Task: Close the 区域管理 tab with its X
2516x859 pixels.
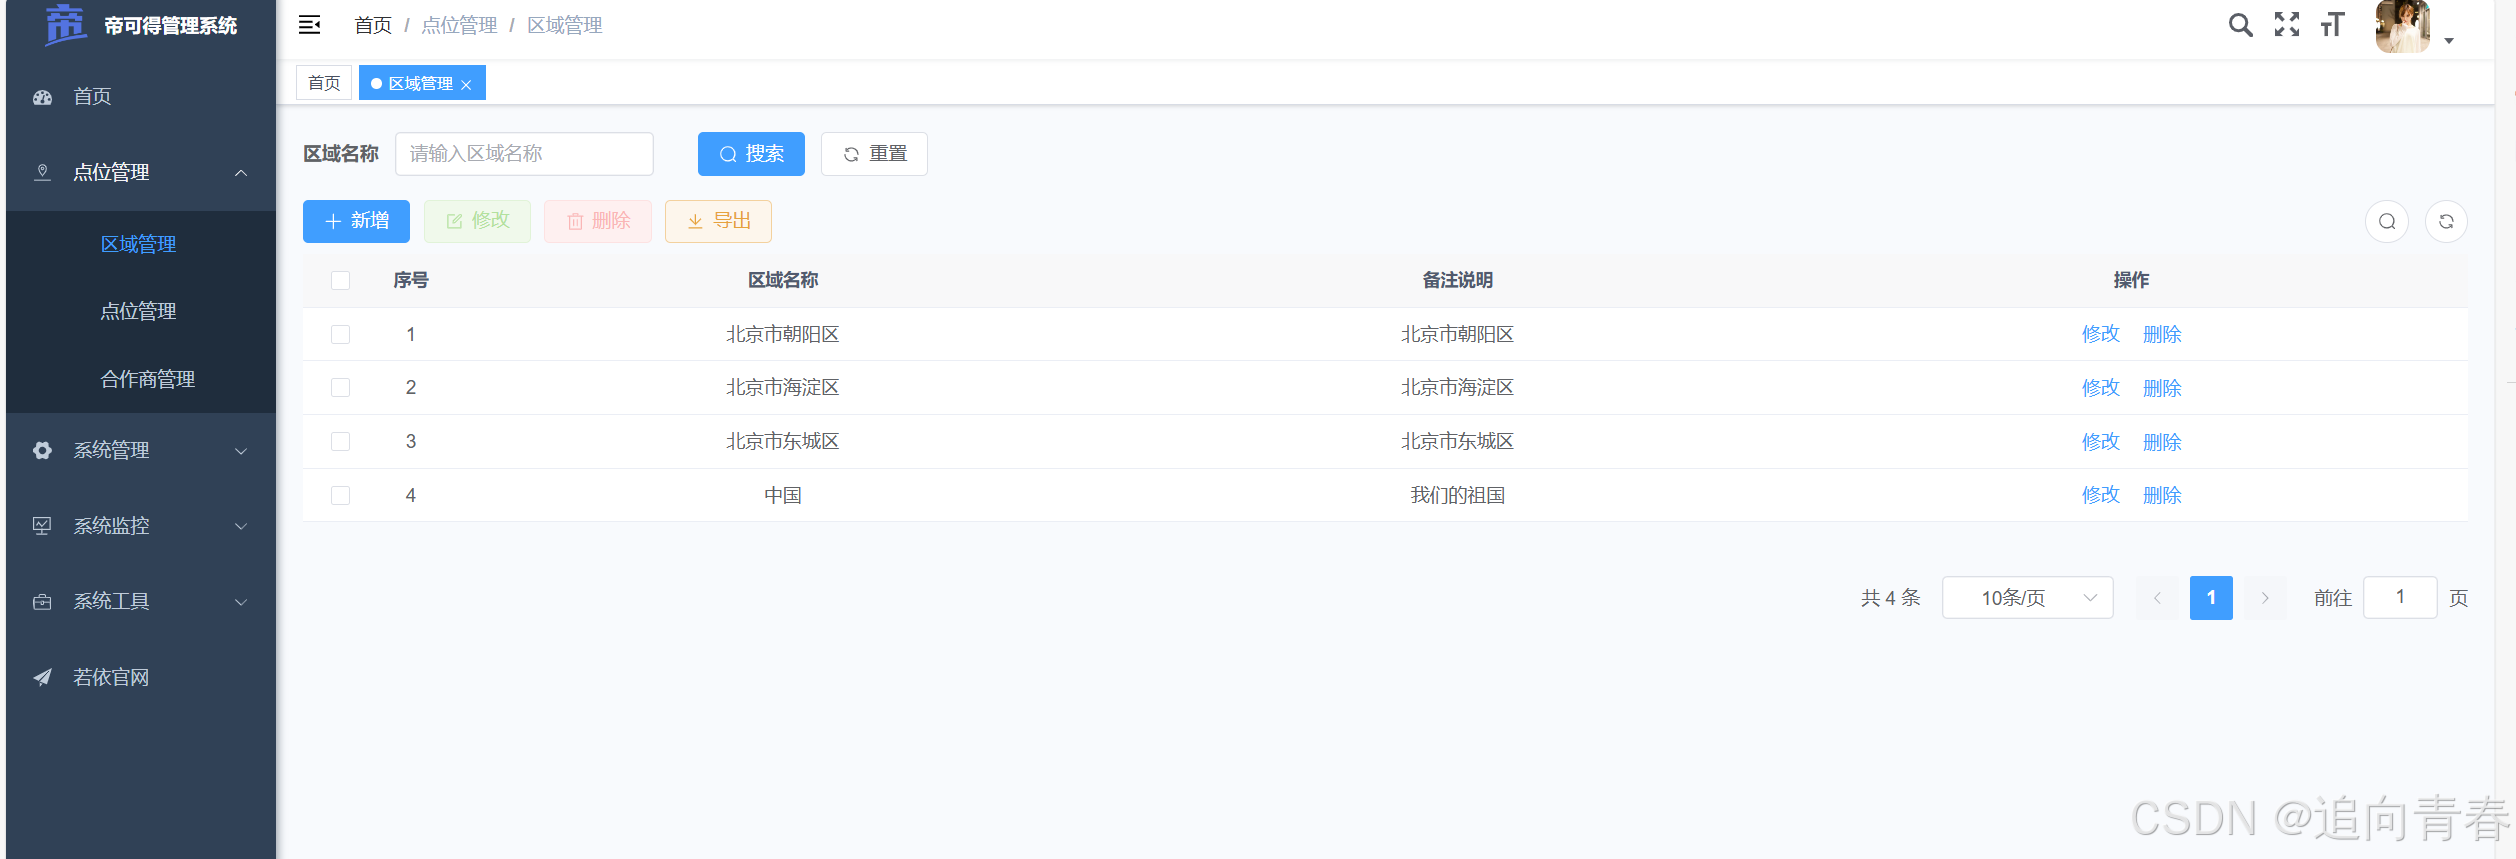Action: [x=466, y=85]
